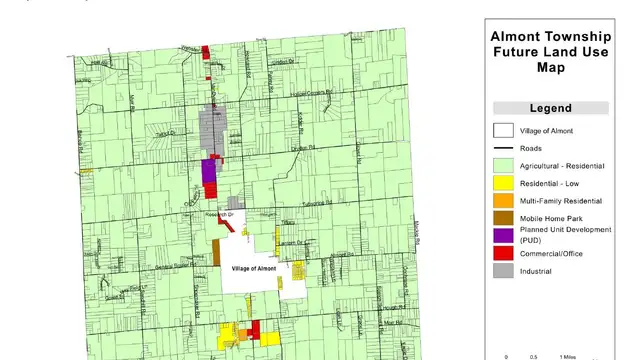The image size is (640, 360).
Task: Click the 'Mackie Rd' label at map's east edge
Action: coord(417,233)
